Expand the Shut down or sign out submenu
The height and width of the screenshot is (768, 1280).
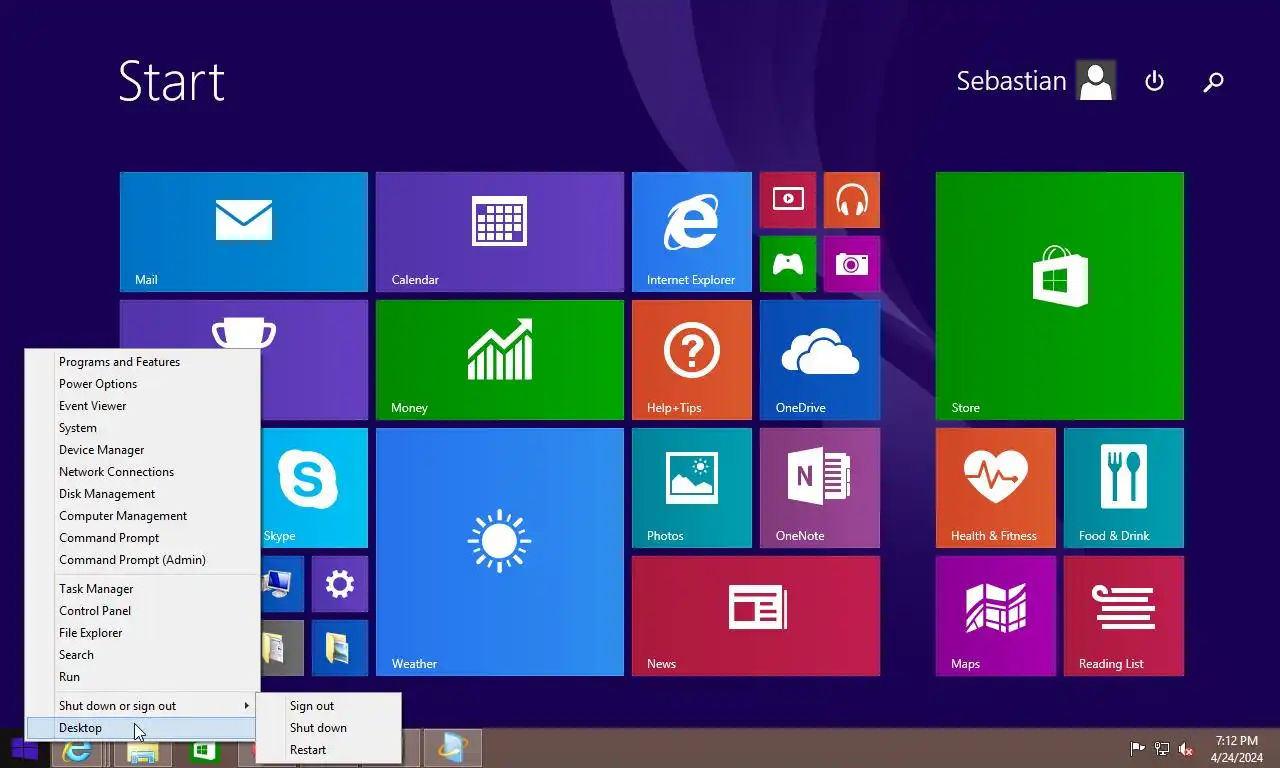142,706
